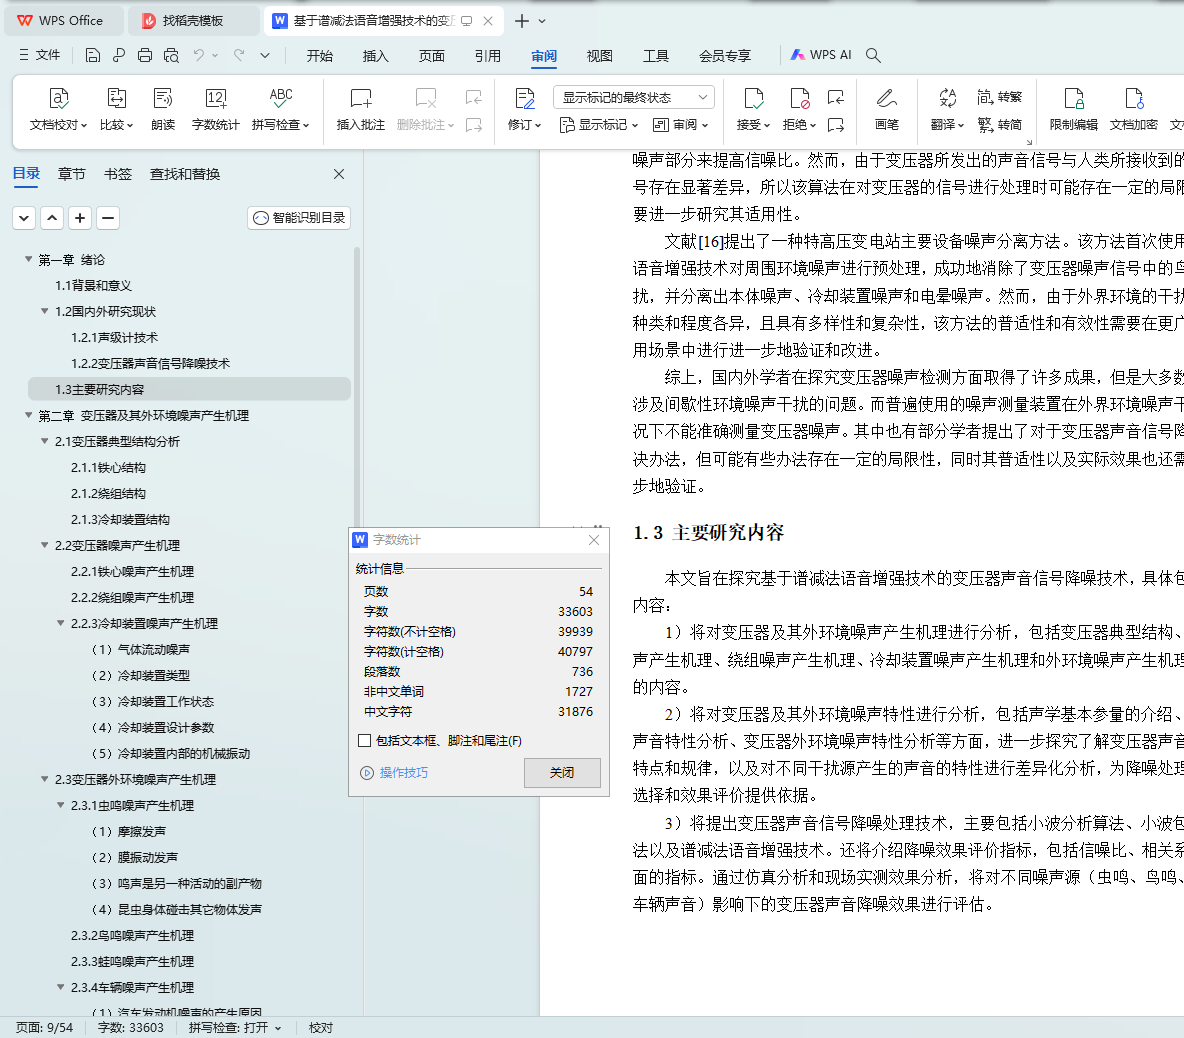Image resolution: width=1184 pixels, height=1038 pixels.
Task: Collapse the 1.2国内外研究现状 node
Action: (x=45, y=311)
